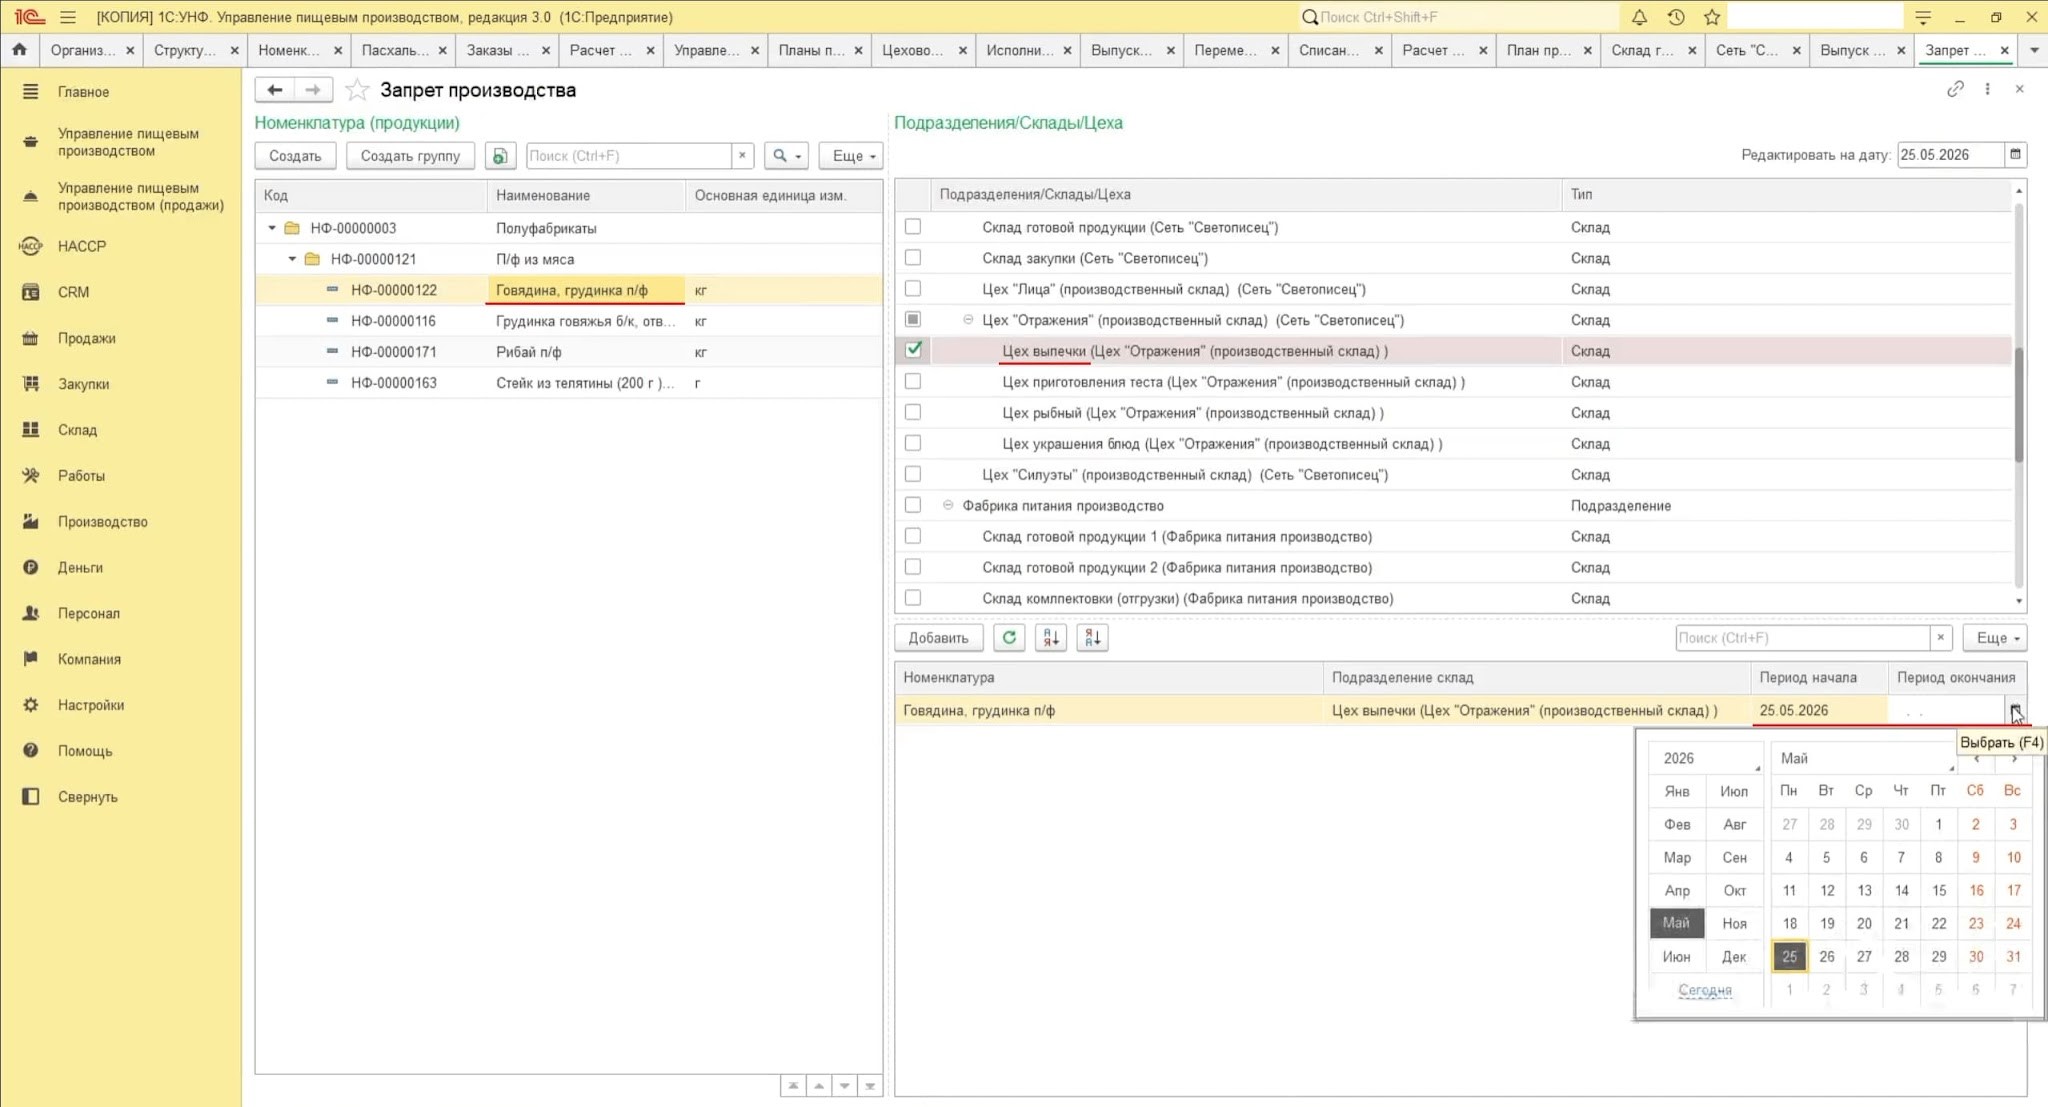Uncheck the Цех выпечки checkbox
2048x1107 pixels.
913,350
